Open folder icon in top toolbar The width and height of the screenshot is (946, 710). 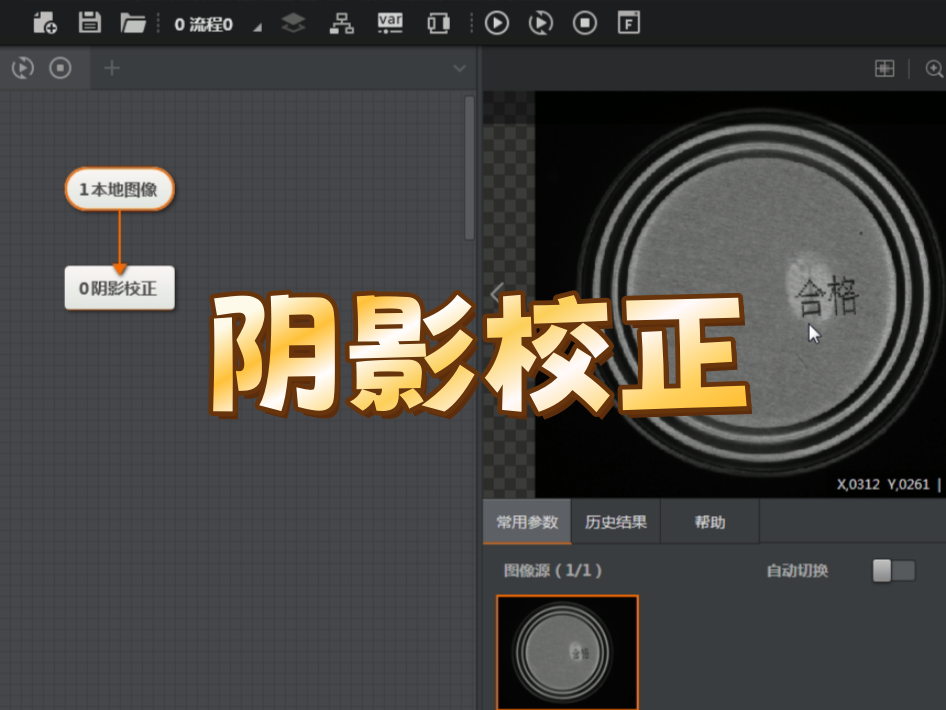[133, 23]
